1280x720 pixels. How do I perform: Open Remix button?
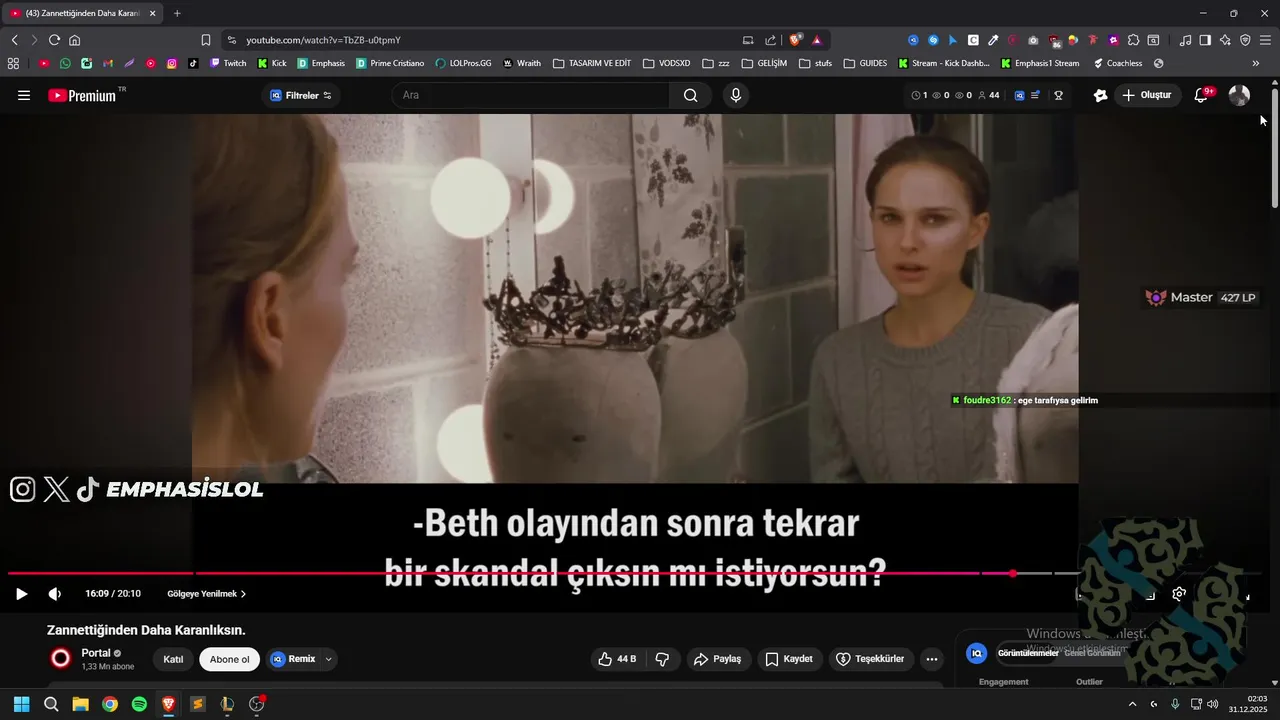293,659
